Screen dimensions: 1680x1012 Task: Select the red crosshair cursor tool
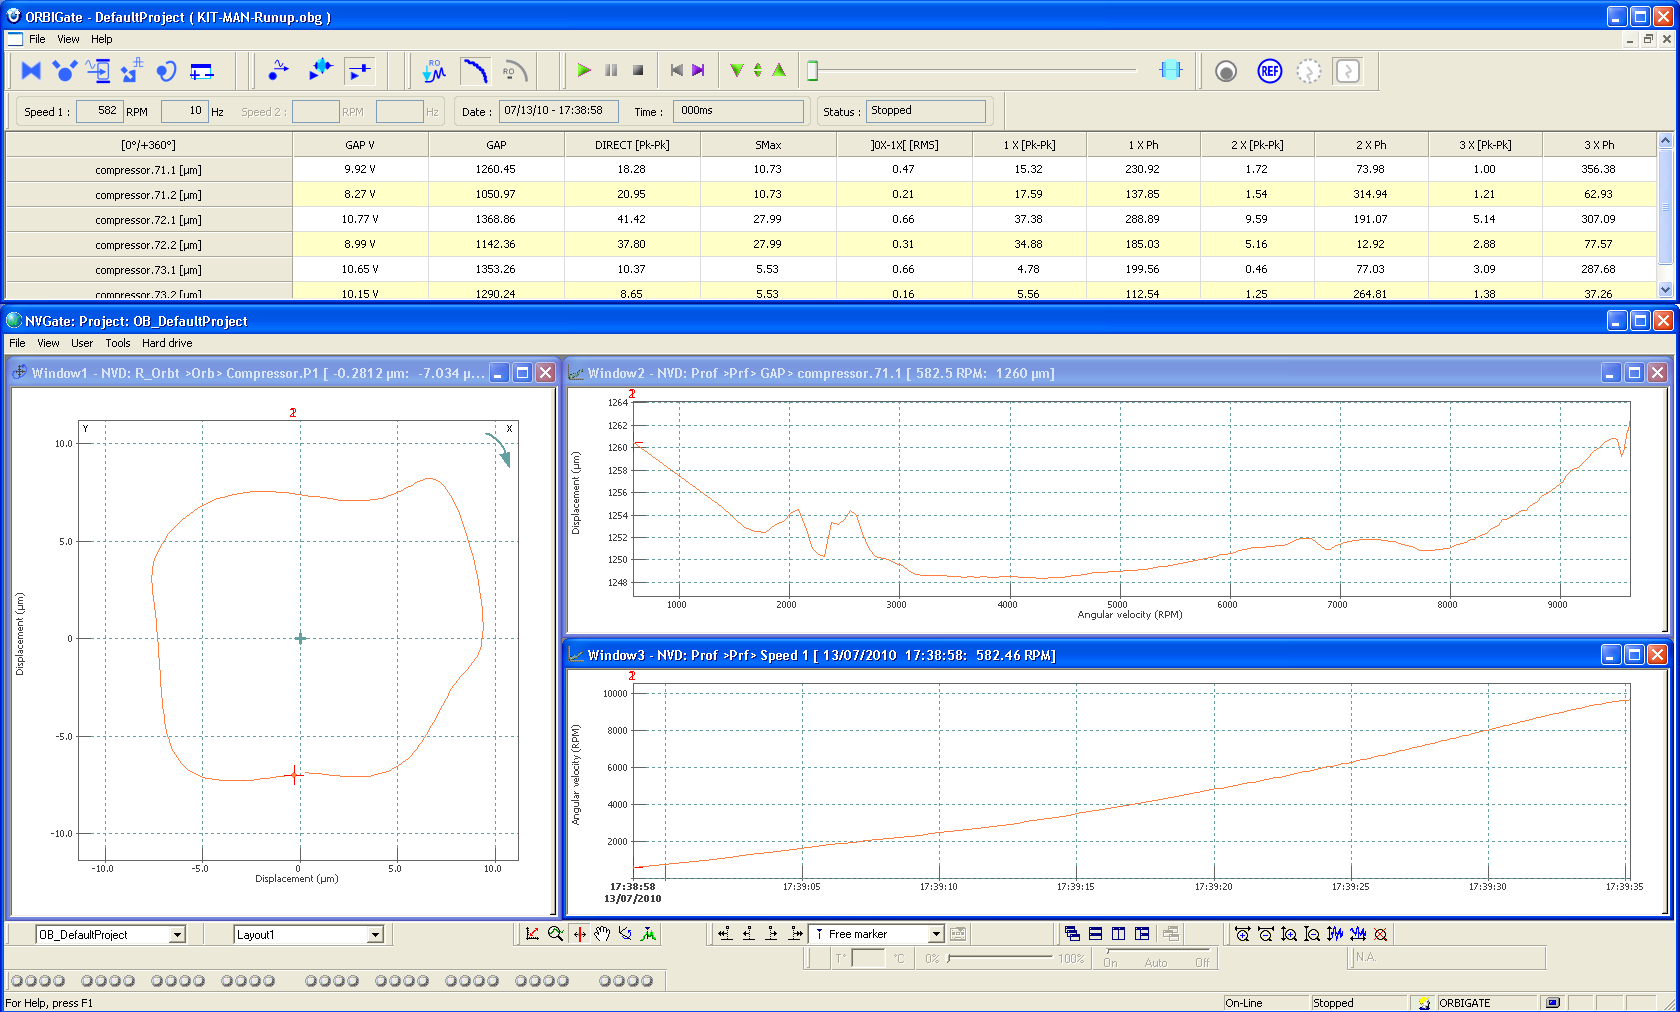pyautogui.click(x=579, y=934)
